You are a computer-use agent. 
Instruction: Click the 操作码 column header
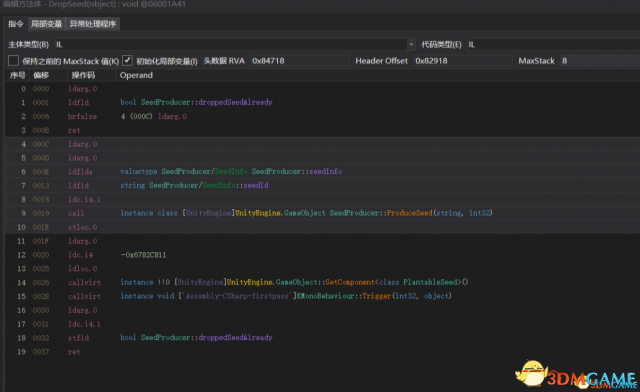pos(83,75)
